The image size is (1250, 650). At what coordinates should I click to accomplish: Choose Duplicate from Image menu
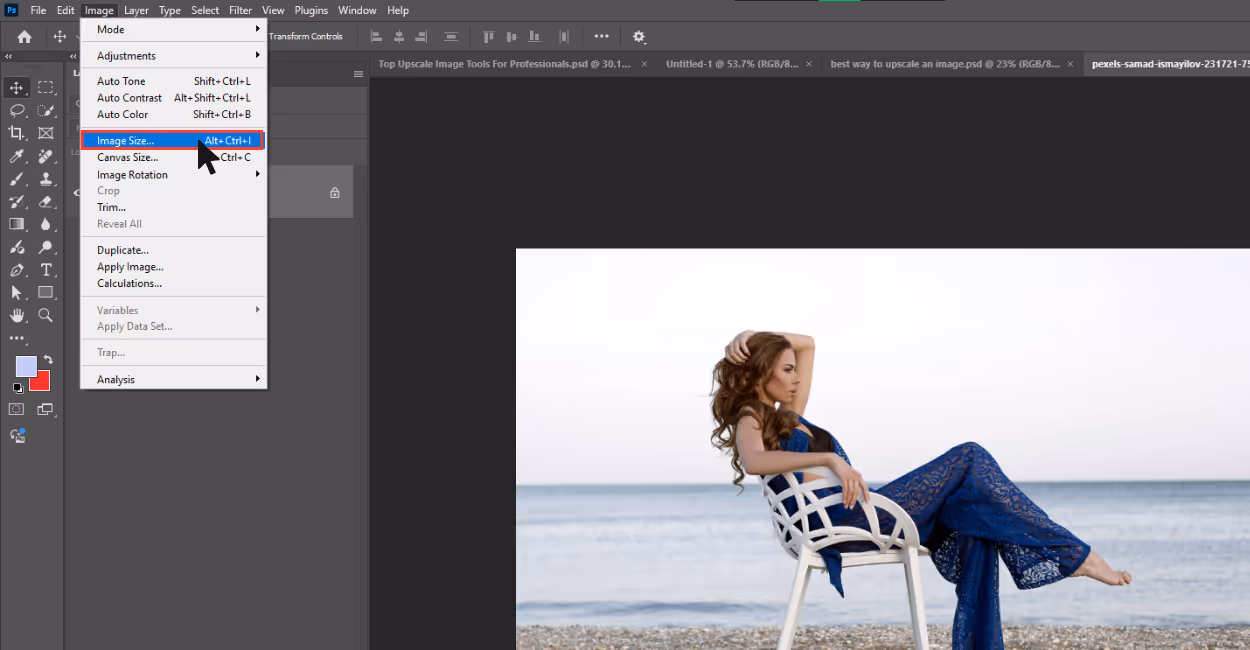point(173,250)
